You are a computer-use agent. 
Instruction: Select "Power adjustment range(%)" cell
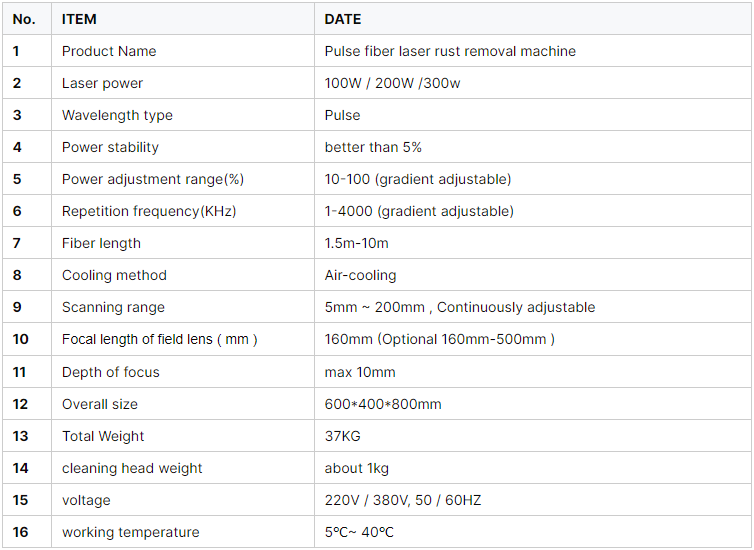[153, 179]
